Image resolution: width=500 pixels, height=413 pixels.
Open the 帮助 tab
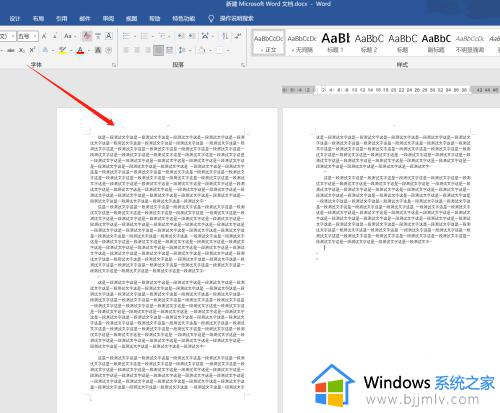pyautogui.click(x=155, y=19)
